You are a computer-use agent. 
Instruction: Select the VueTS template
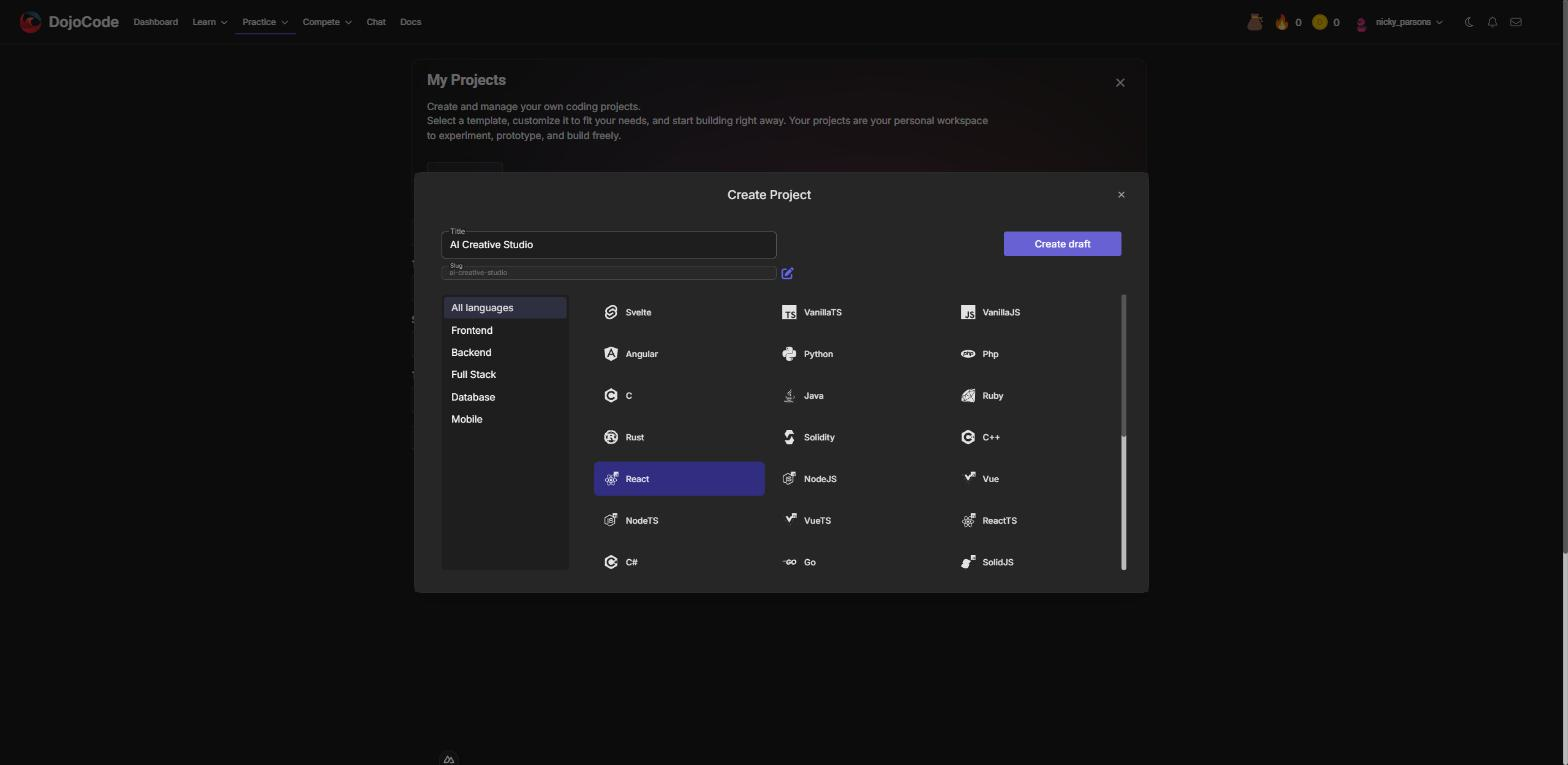point(858,521)
